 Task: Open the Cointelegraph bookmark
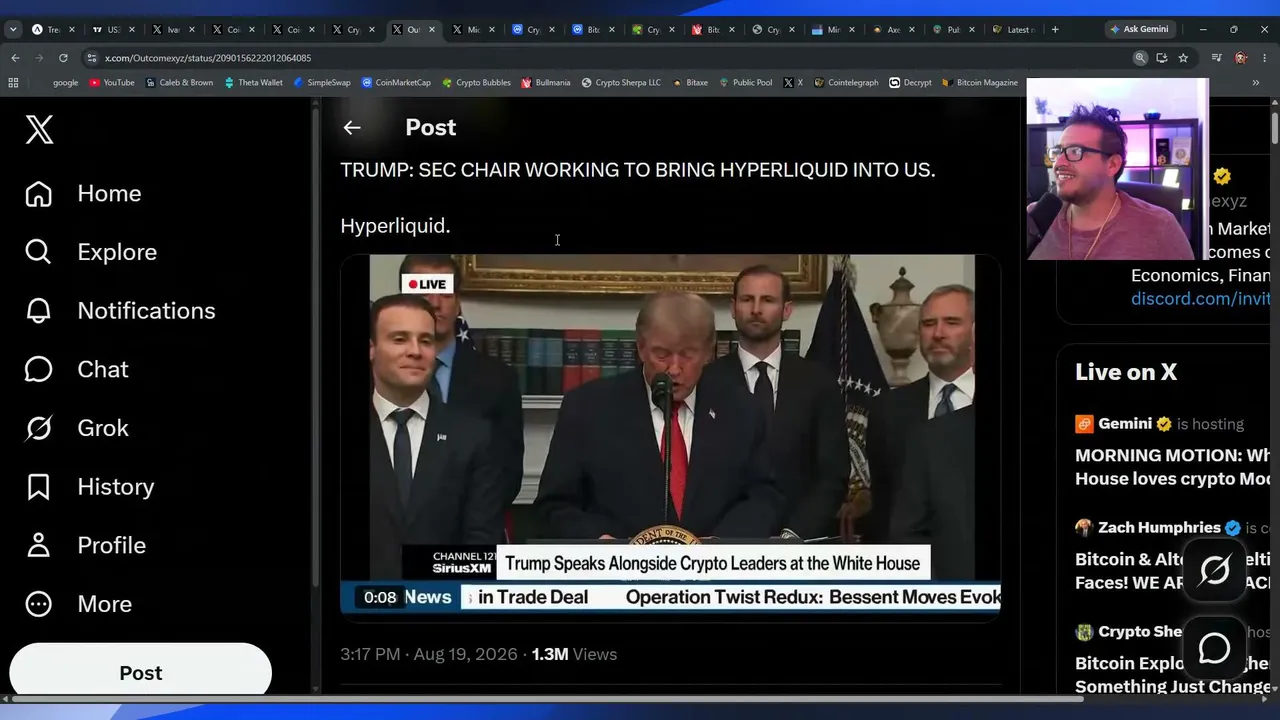click(x=846, y=83)
